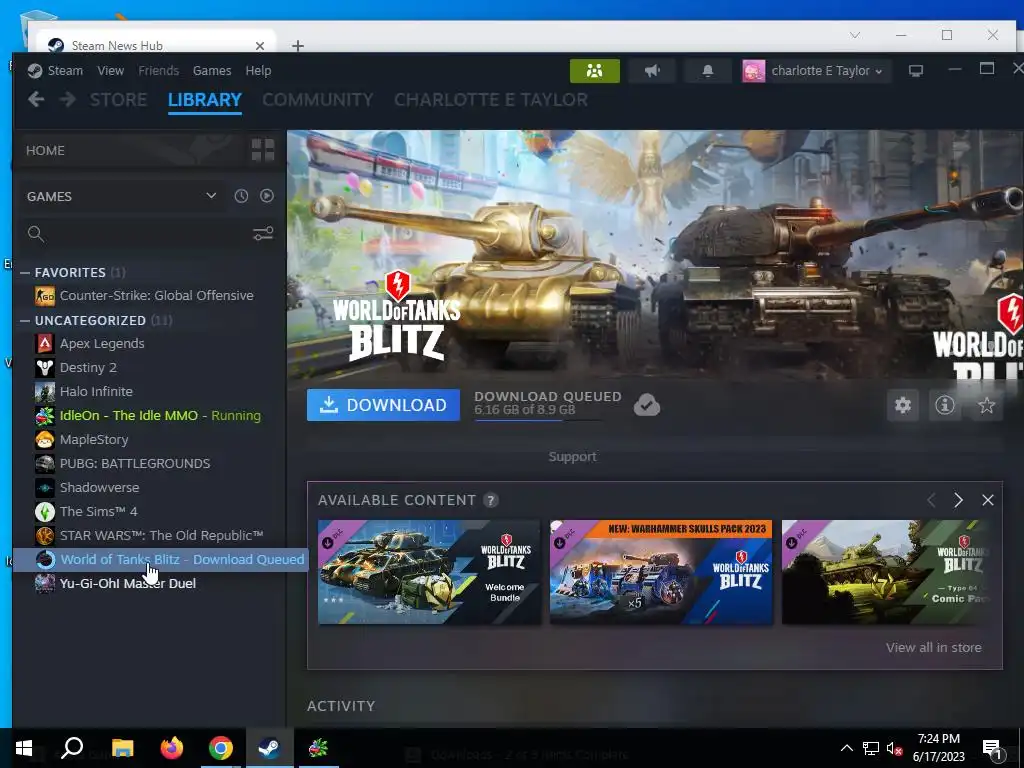The image size is (1024, 768).
Task: Open File Explorer from taskbar
Action: (x=122, y=748)
